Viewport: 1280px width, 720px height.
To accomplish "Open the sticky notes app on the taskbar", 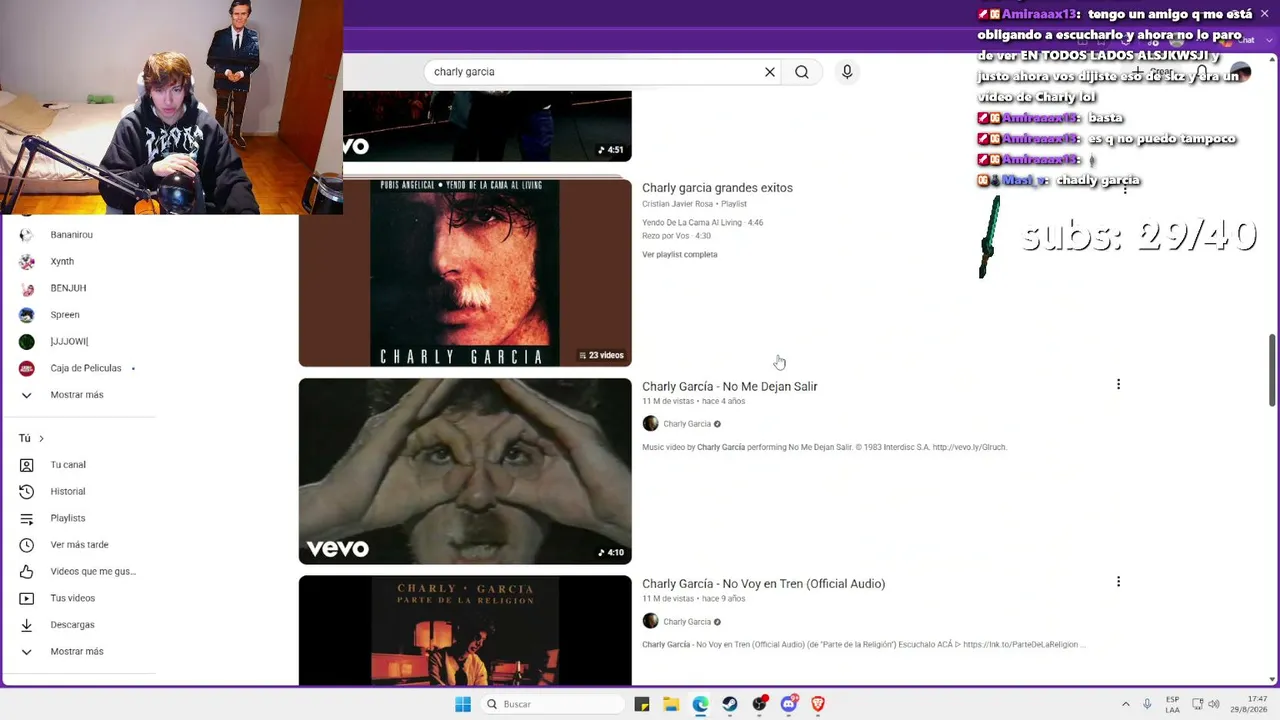I will (x=642, y=704).
